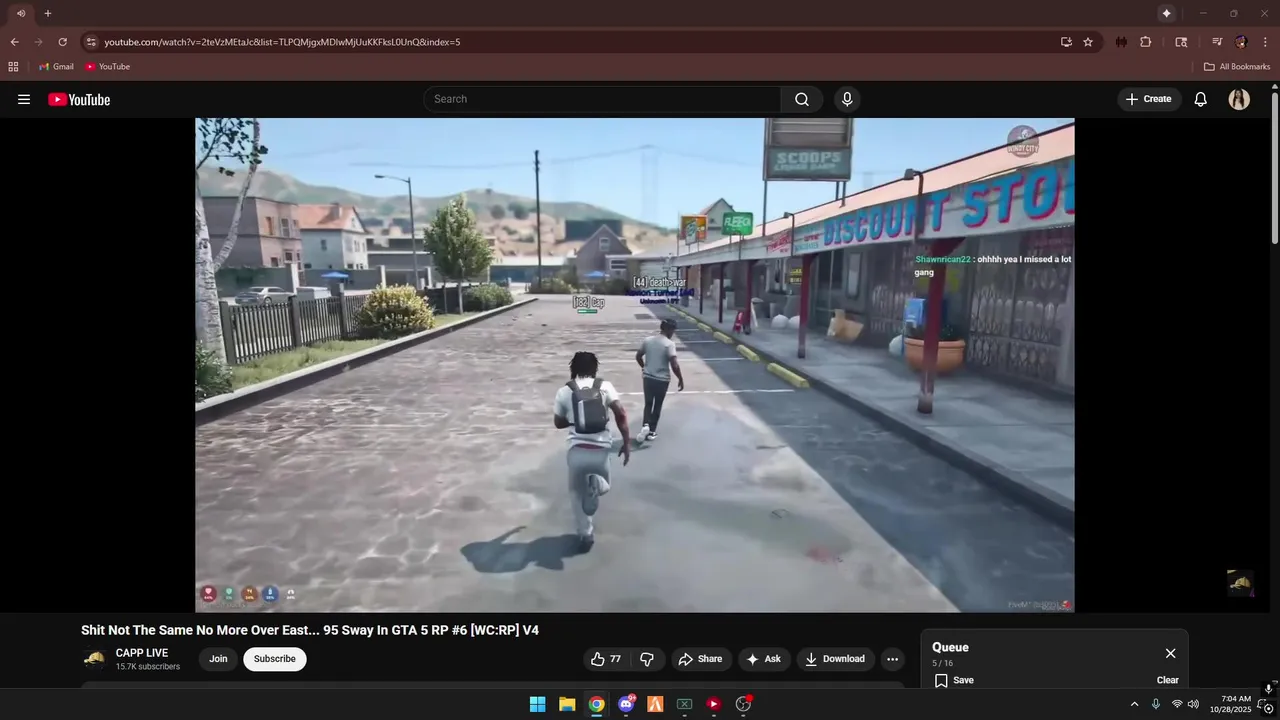Image resolution: width=1280 pixels, height=720 pixels.
Task: Go back to the previous page
Action: 14,42
